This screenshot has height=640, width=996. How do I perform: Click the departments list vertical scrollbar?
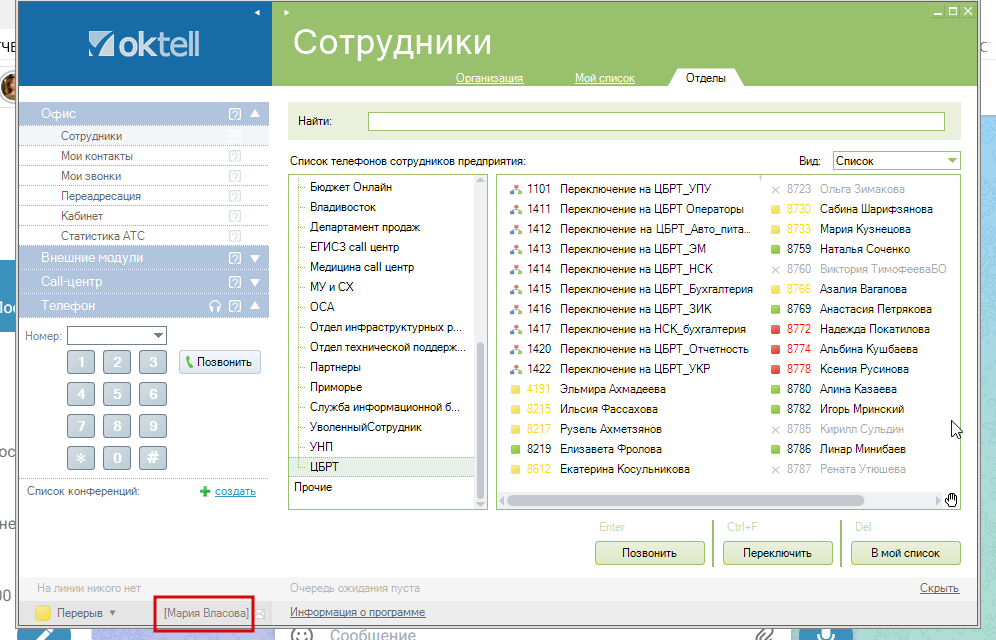click(x=480, y=420)
